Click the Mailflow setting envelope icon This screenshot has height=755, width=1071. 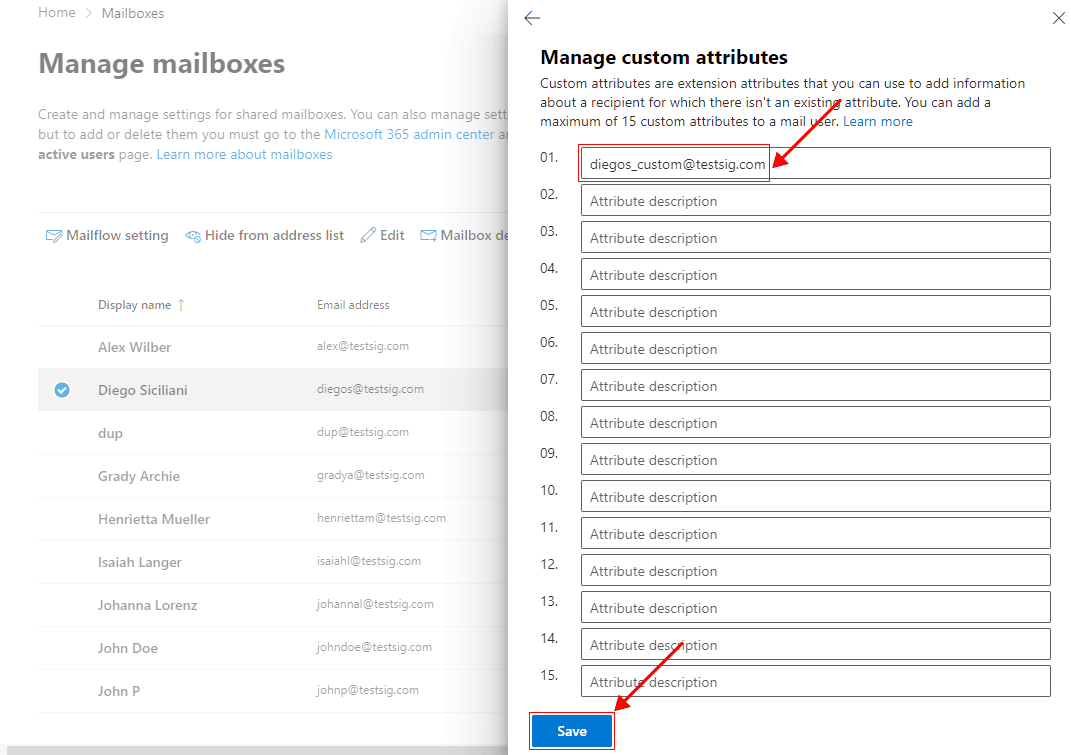[54, 236]
